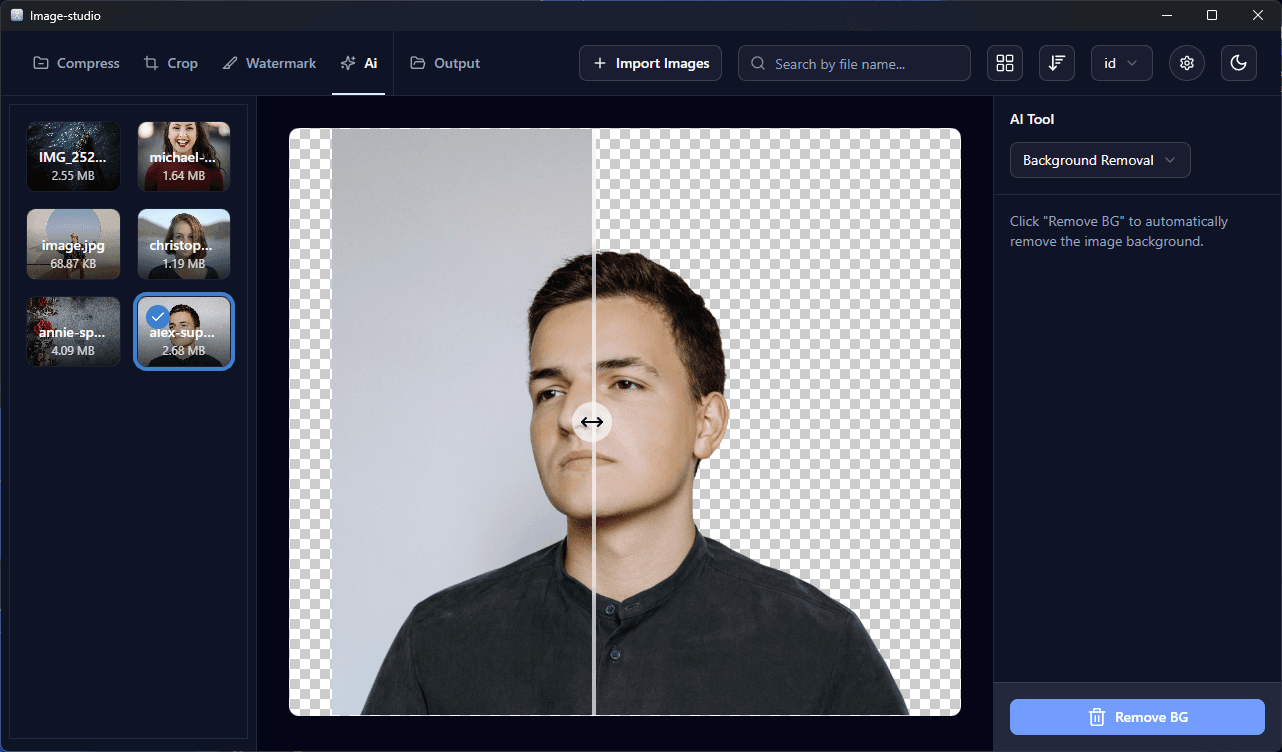The image size is (1282, 752).
Task: Uncheck the selected alex-sup thumbnail
Action: coord(157,317)
